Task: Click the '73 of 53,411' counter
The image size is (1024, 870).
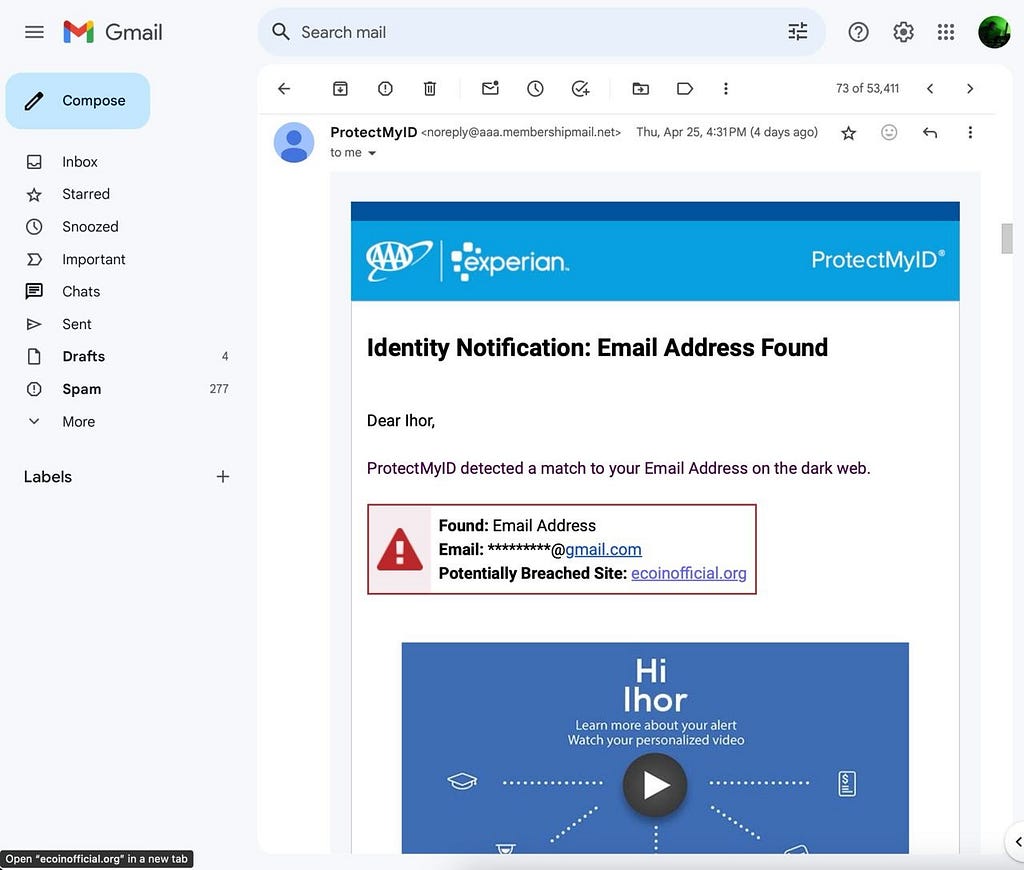Action: click(x=867, y=88)
